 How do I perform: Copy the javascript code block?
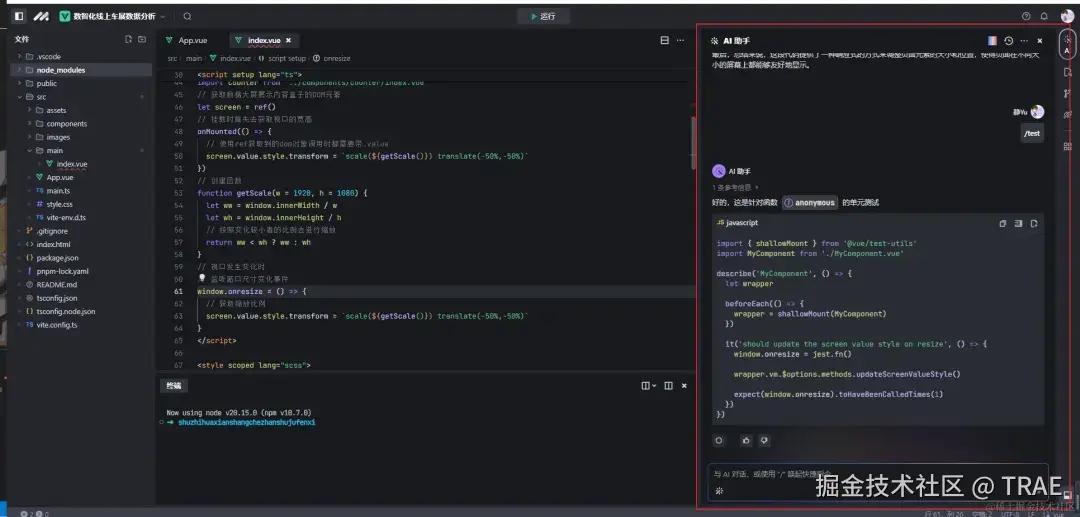point(1003,223)
